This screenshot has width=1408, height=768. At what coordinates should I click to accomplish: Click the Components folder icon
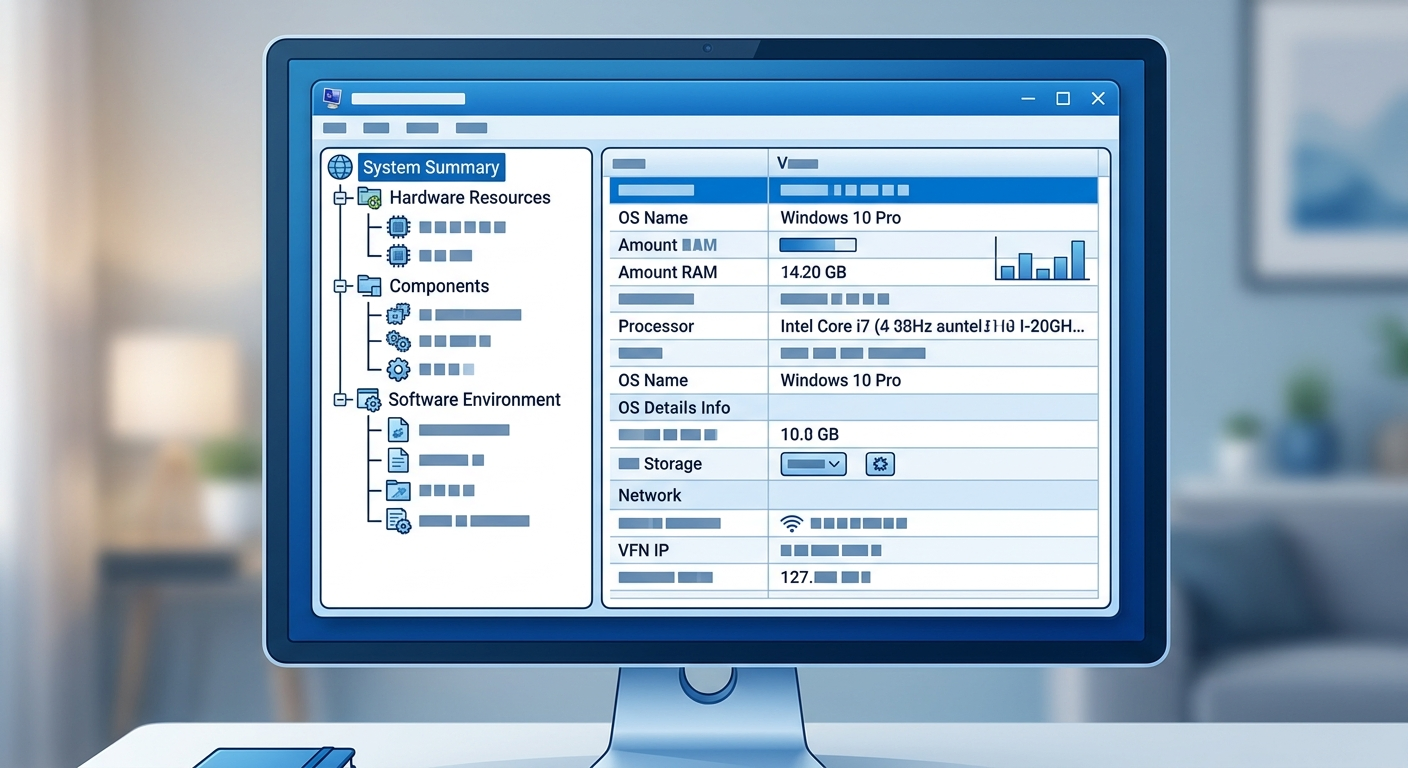click(370, 286)
